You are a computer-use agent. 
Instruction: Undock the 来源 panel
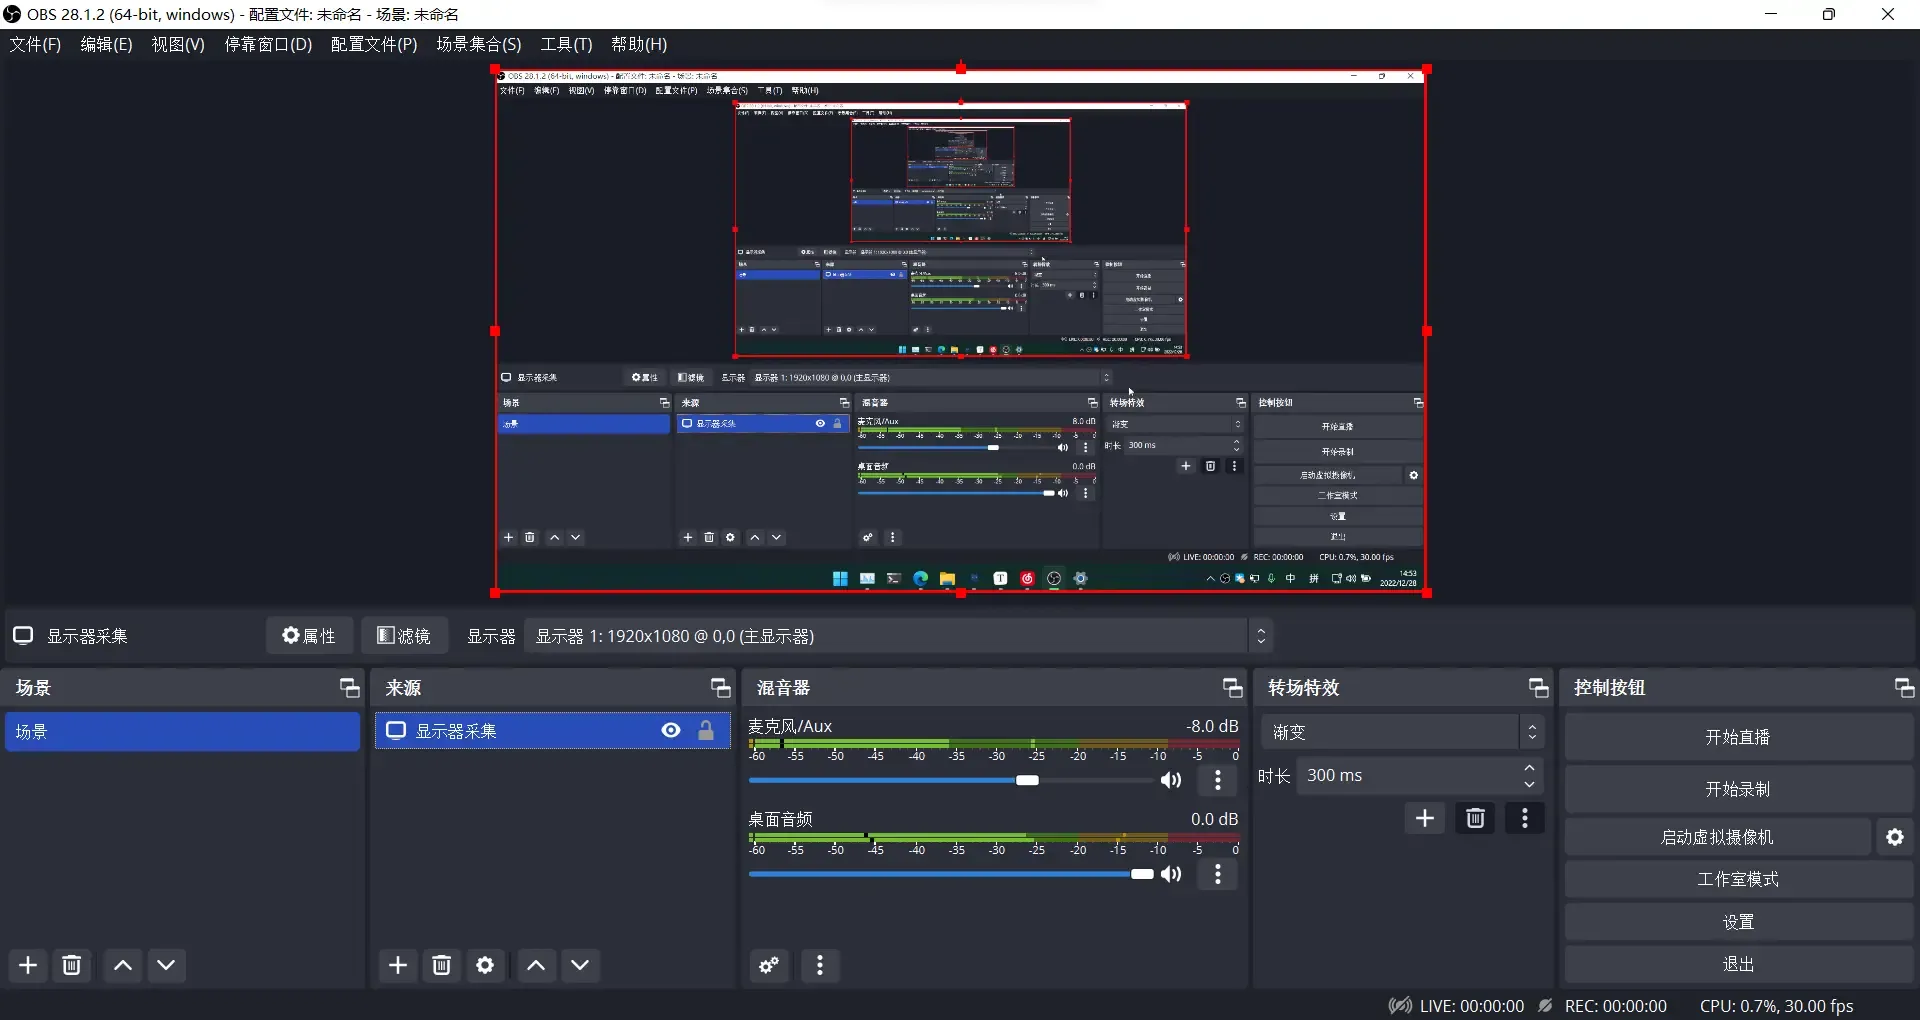tap(721, 688)
